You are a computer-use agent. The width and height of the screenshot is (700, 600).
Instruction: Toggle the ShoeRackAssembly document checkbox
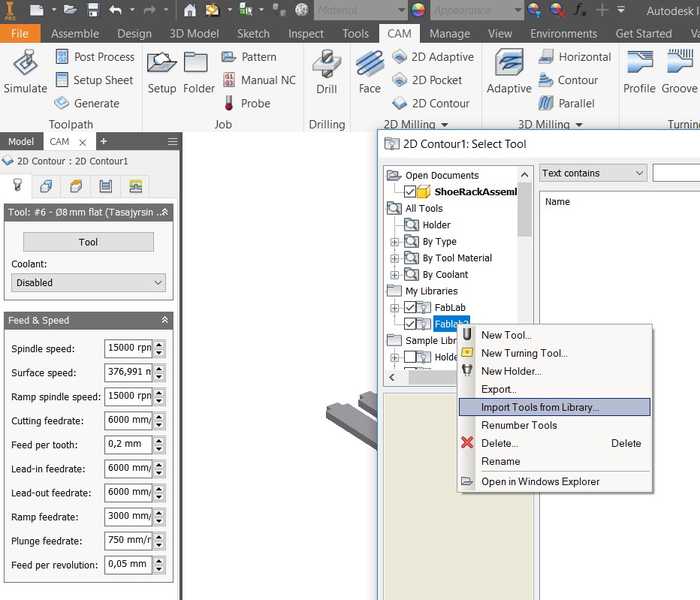click(410, 192)
